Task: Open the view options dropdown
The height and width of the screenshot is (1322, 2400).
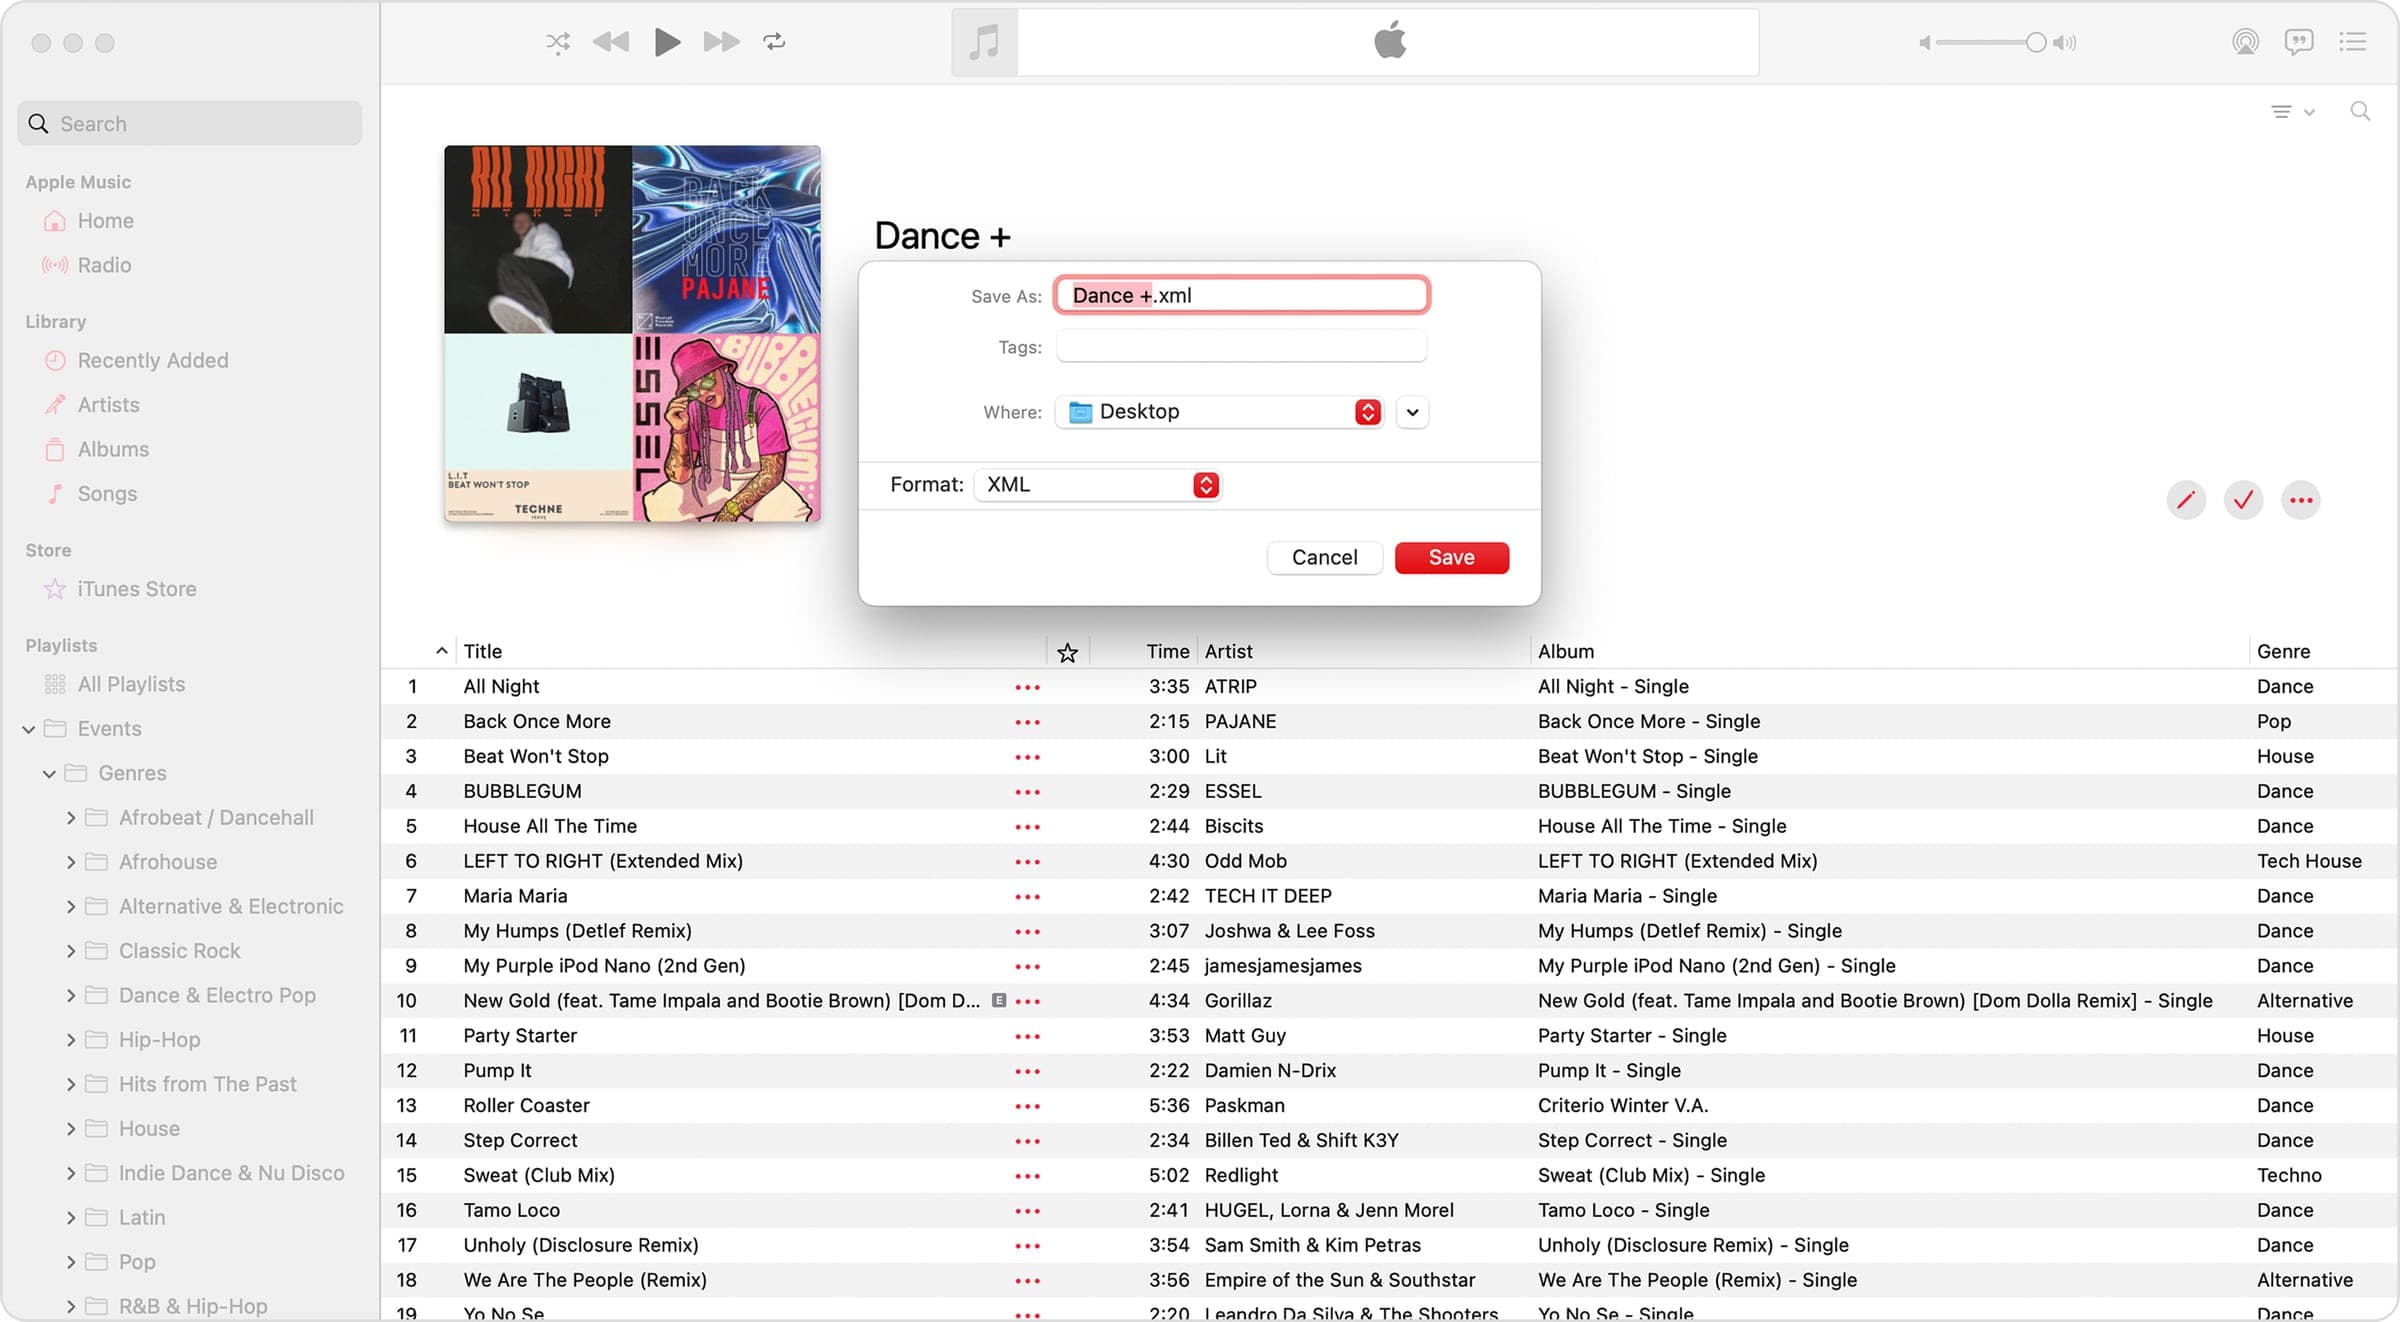Action: click(2293, 112)
